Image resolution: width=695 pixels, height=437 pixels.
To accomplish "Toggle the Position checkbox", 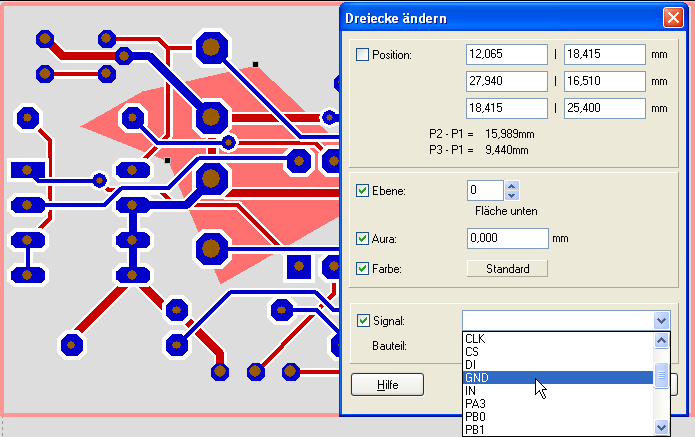I will pos(362,54).
